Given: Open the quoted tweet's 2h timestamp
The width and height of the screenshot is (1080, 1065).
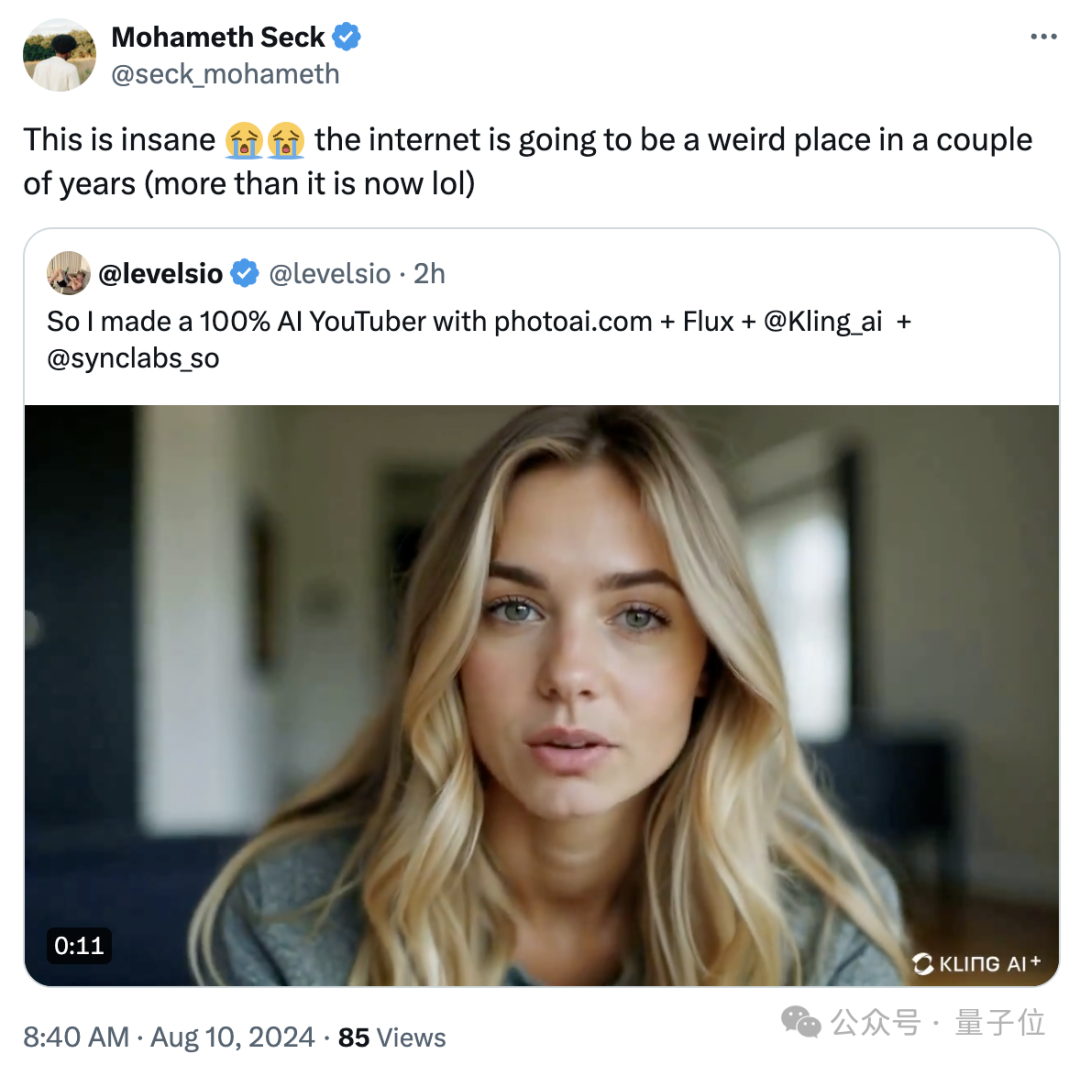Looking at the screenshot, I should 430,274.
